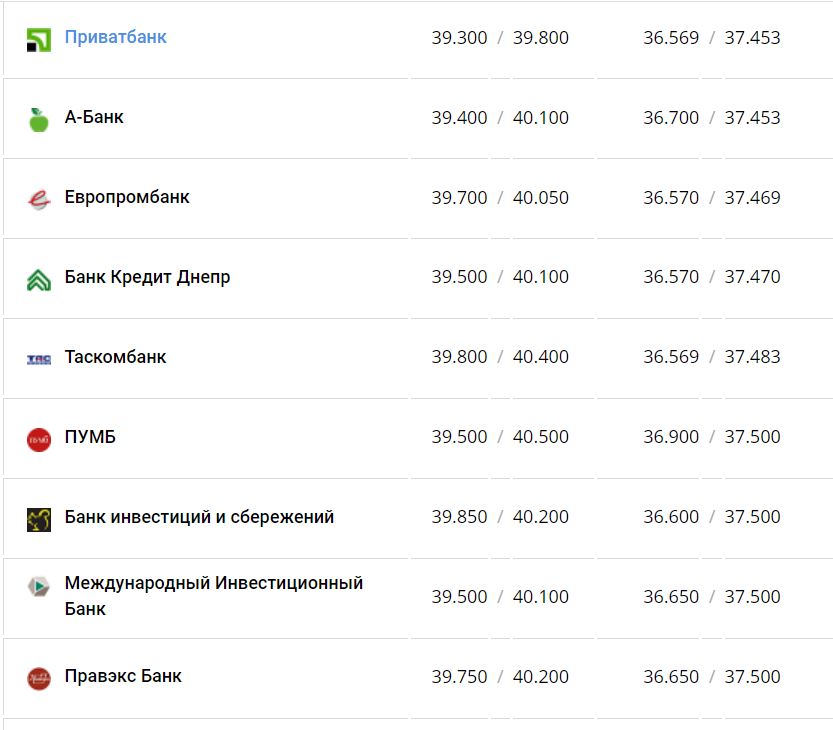Click the round red ПУМБ logo
The image size is (833, 730).
point(37,437)
